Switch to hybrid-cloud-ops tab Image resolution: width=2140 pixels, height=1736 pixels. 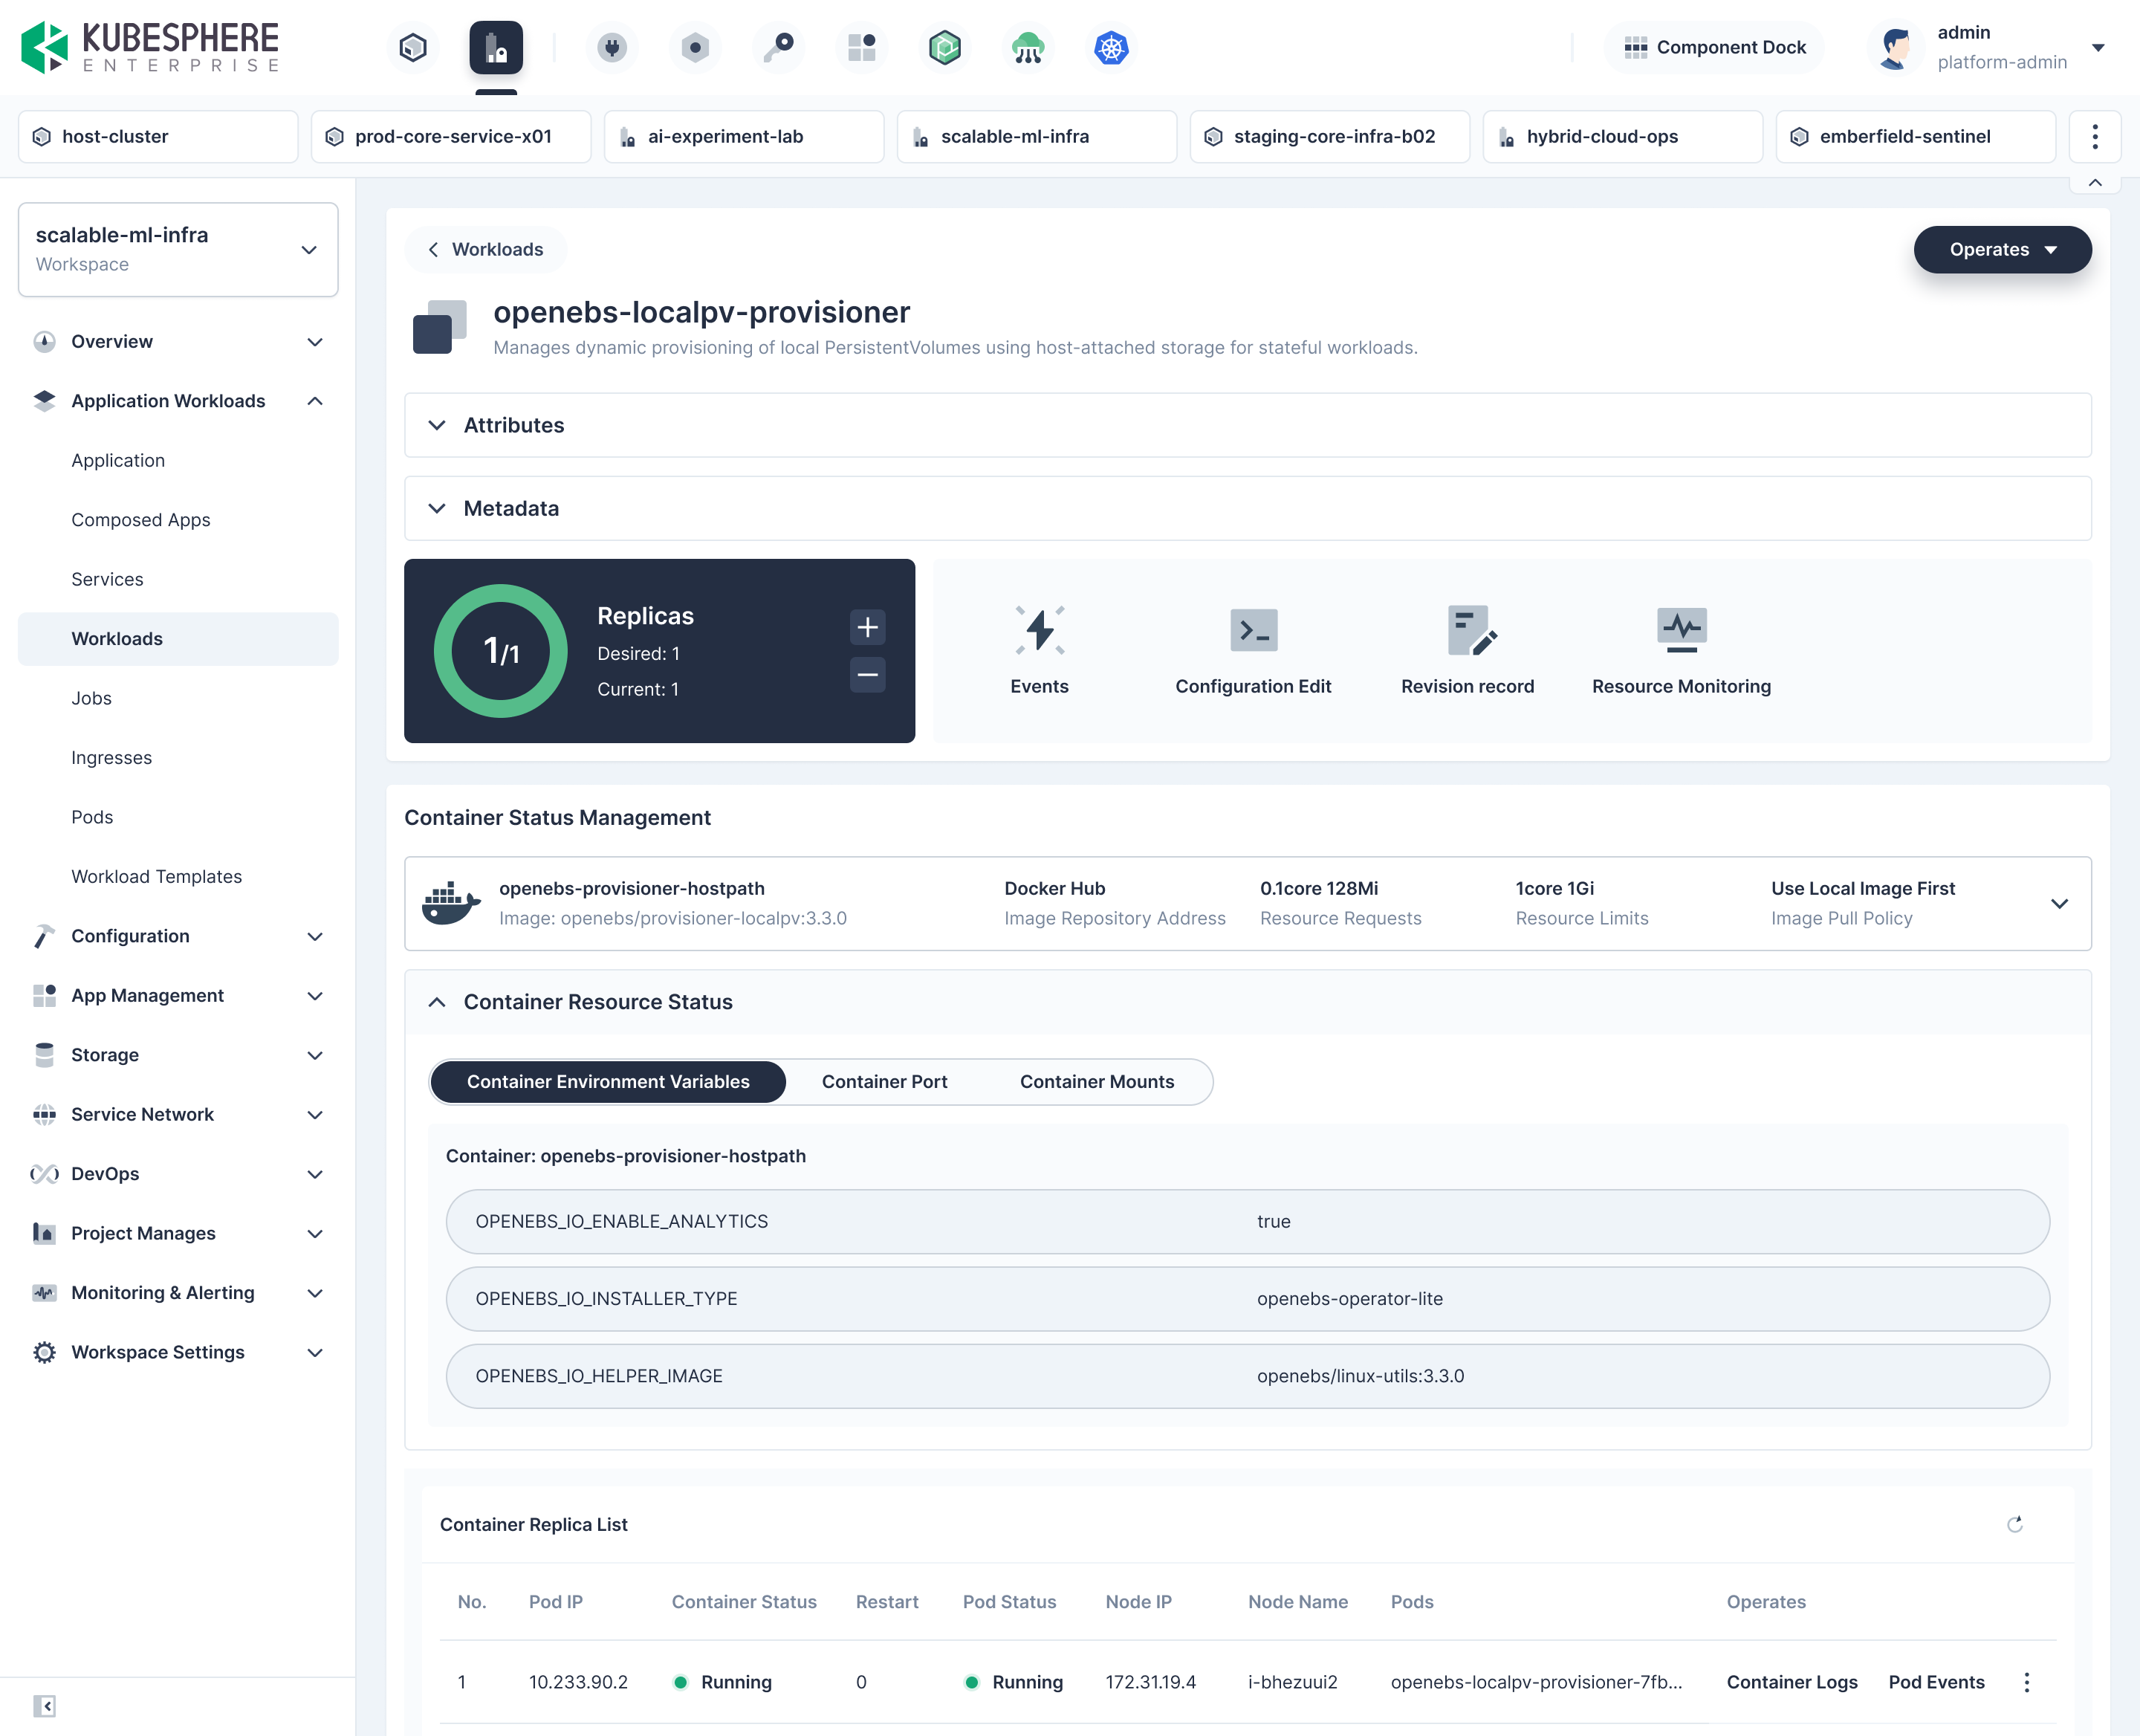1623,136
